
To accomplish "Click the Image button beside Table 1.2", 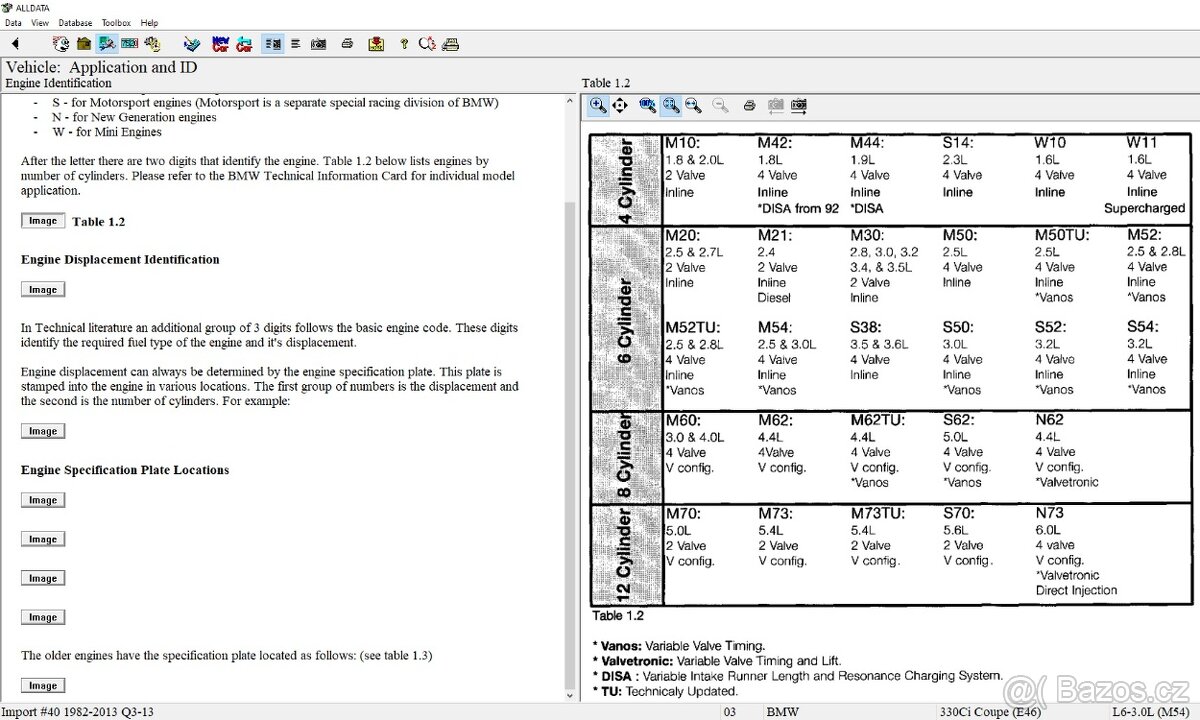I will (43, 220).
